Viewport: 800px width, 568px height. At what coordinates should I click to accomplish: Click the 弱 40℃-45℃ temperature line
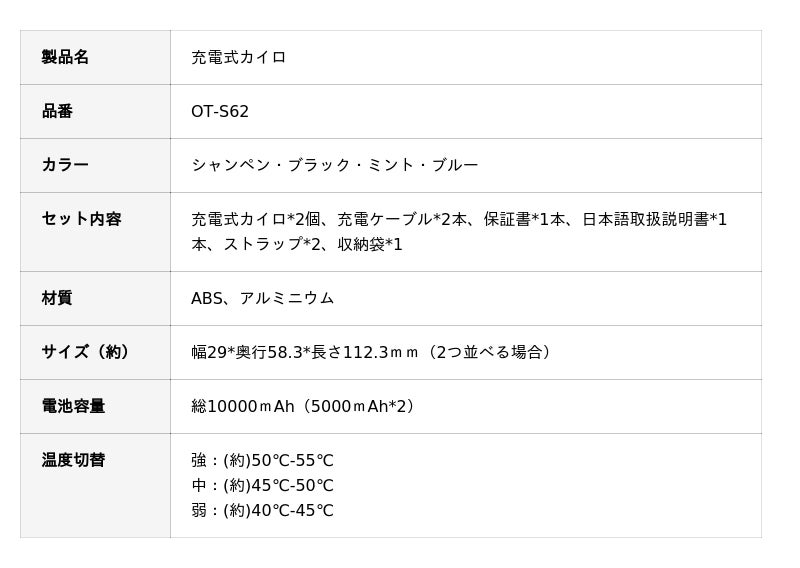coord(262,511)
